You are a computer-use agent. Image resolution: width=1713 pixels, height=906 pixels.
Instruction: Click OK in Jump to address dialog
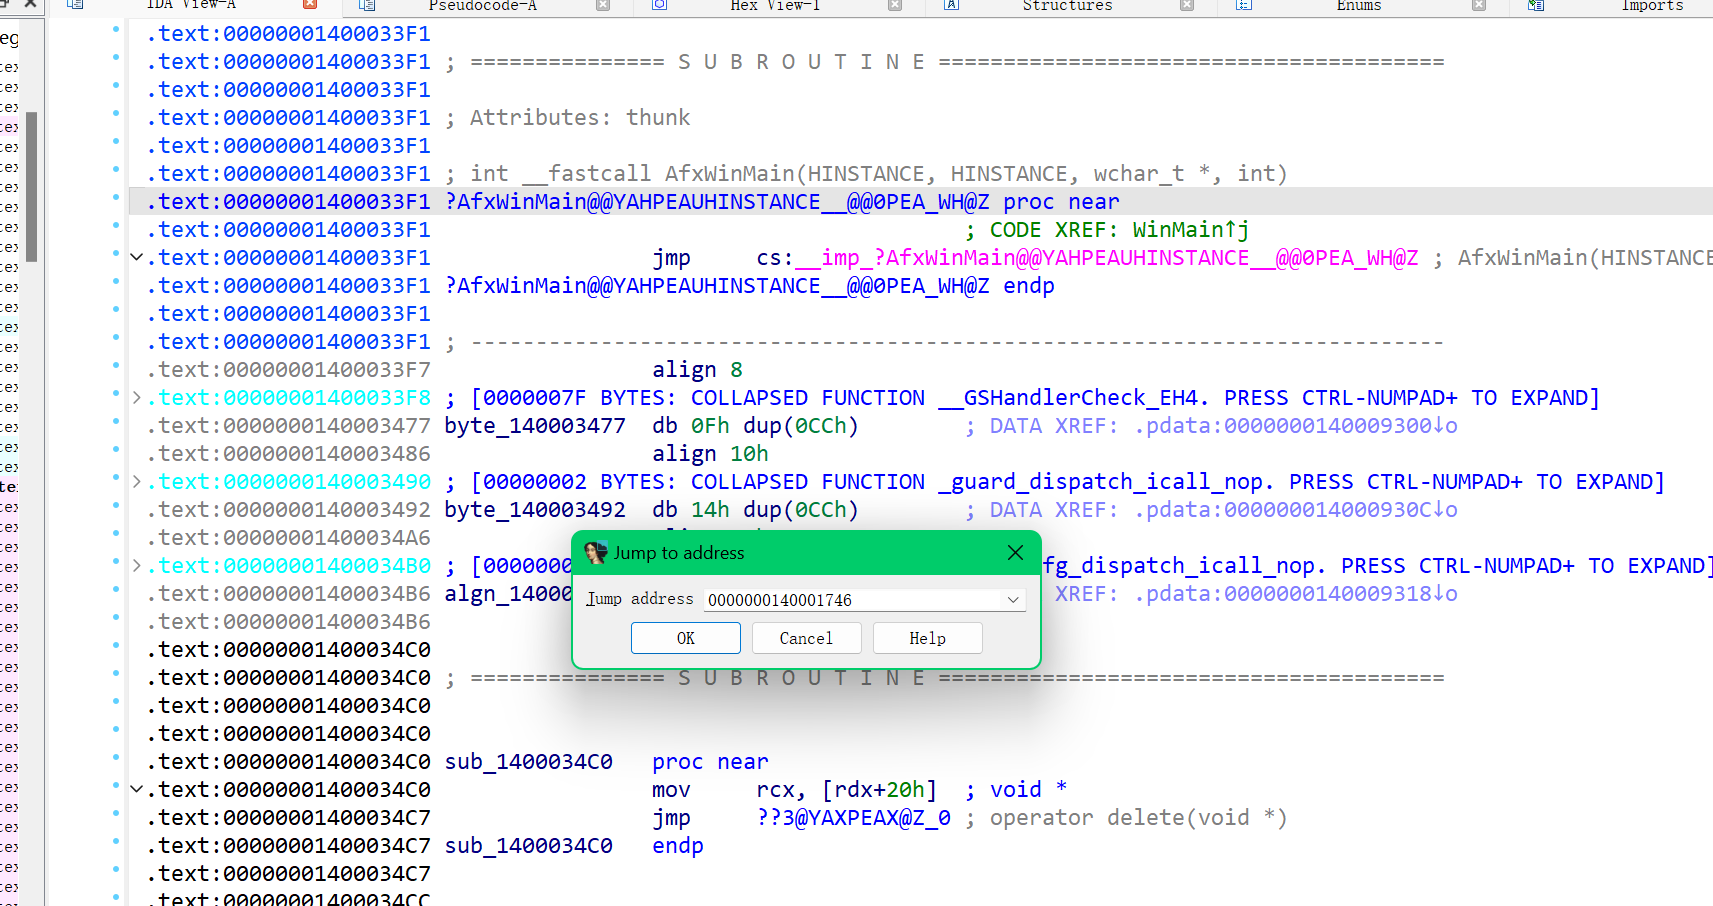click(x=685, y=638)
